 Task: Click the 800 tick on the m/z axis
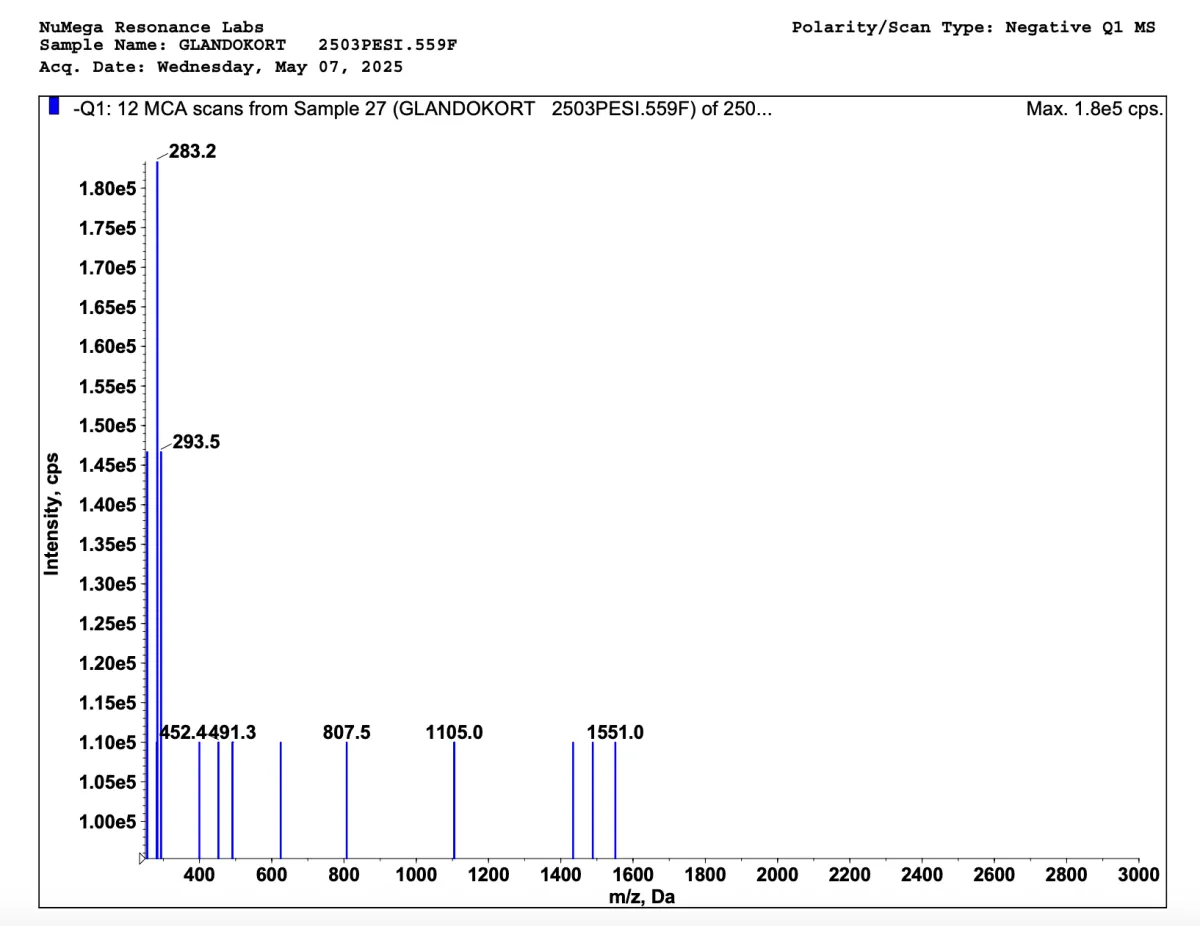pos(344,875)
